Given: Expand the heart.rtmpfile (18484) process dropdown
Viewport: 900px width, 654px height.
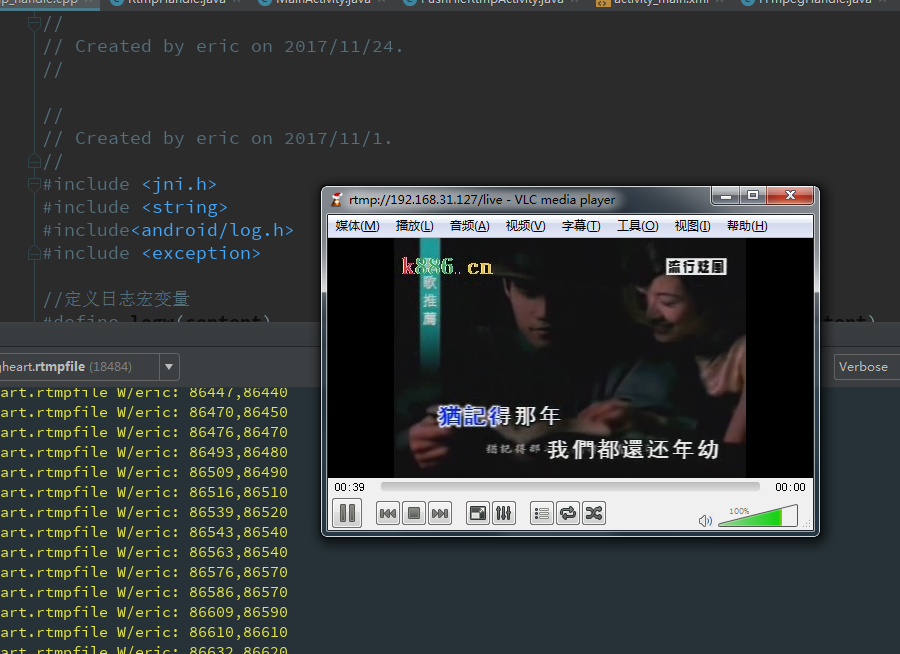Looking at the screenshot, I should [x=169, y=367].
